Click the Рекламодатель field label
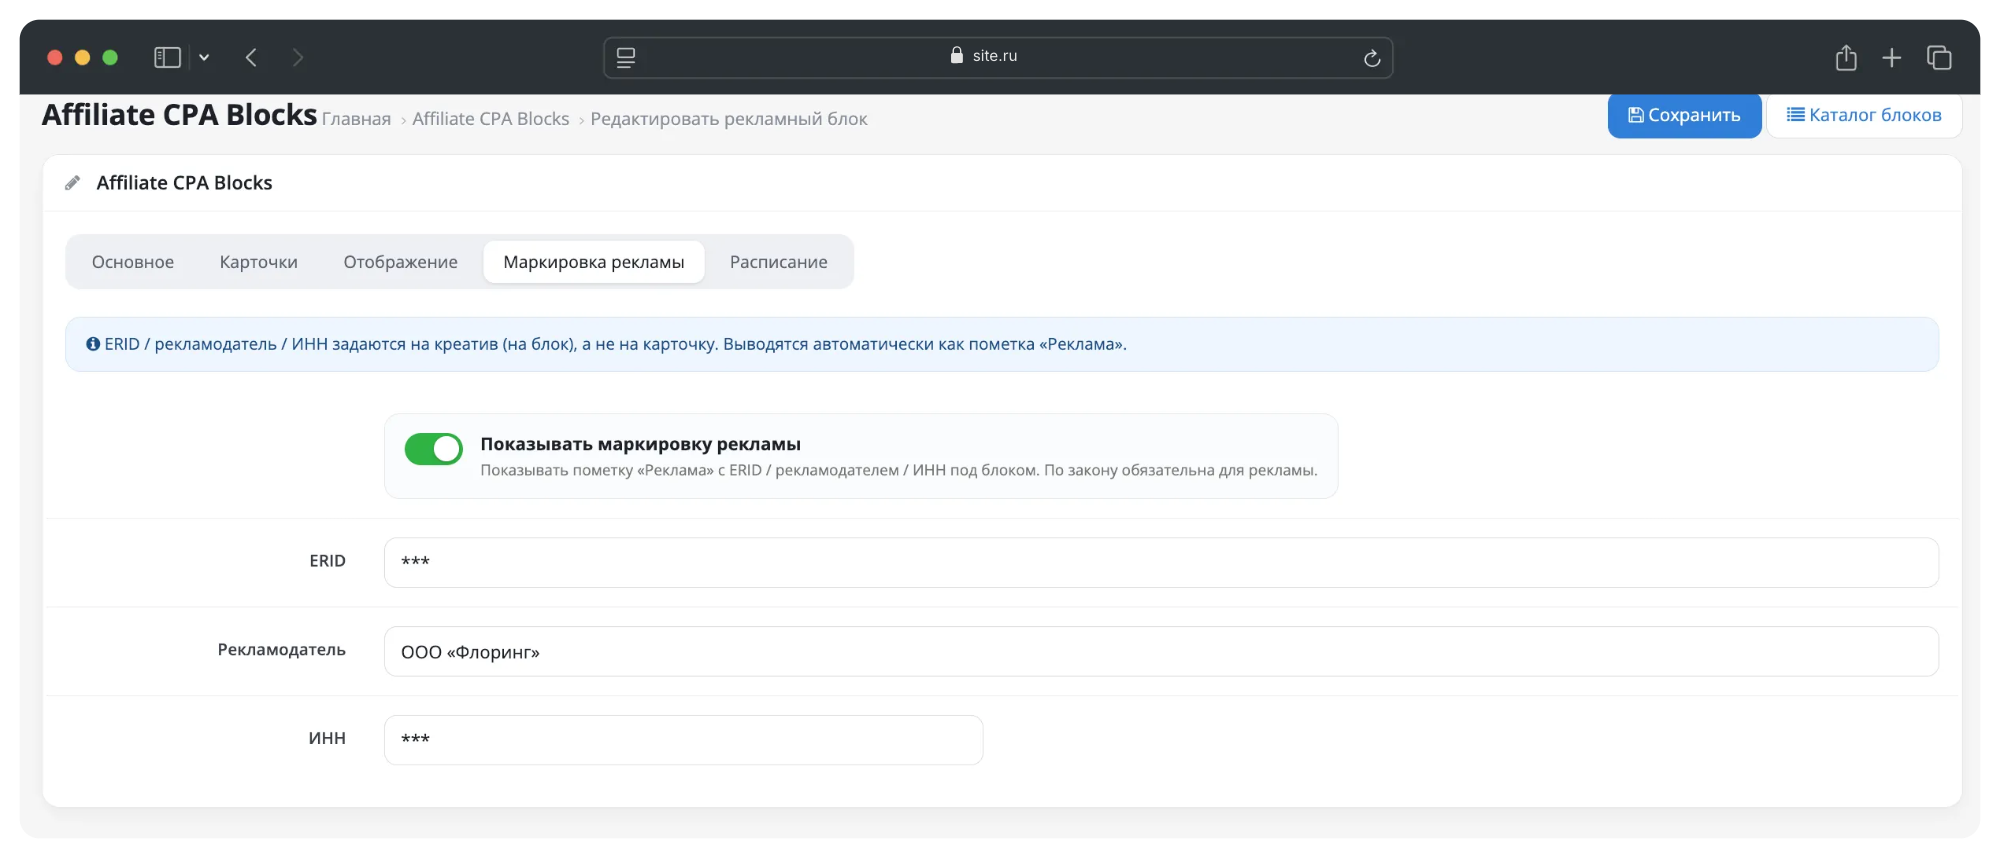The image size is (2000, 858). 282,650
